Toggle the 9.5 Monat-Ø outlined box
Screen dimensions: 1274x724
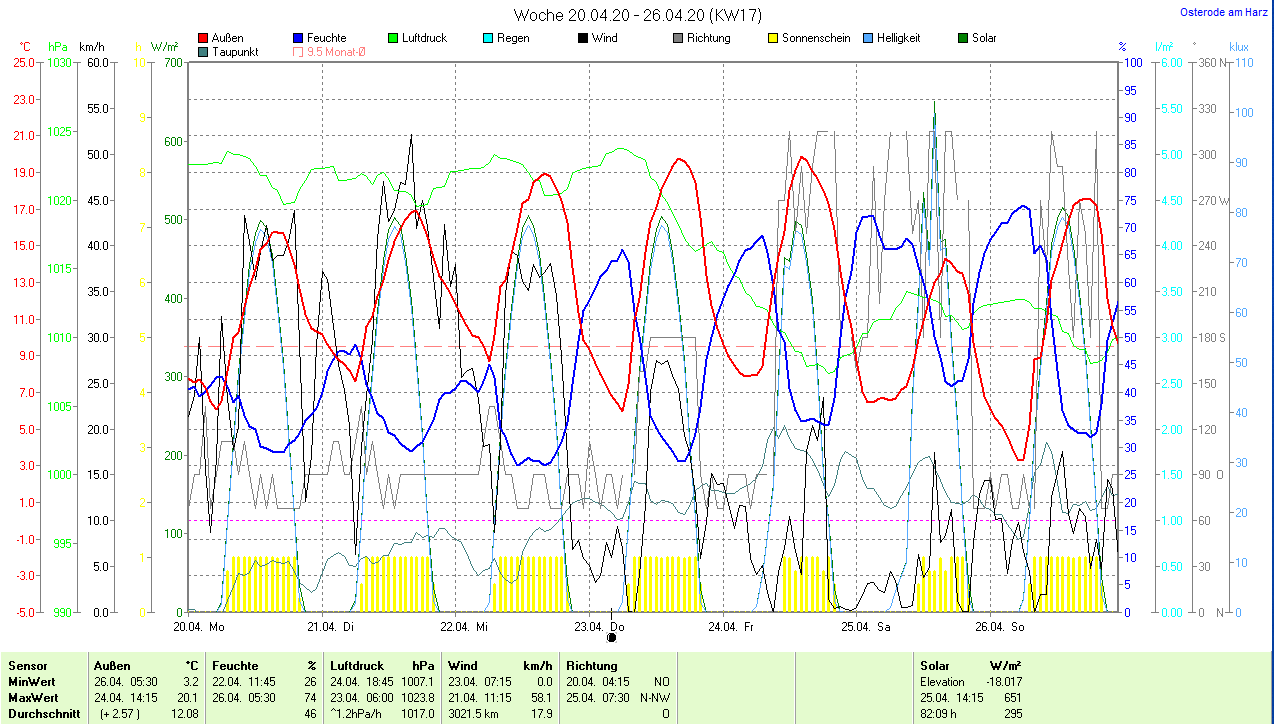[299, 52]
